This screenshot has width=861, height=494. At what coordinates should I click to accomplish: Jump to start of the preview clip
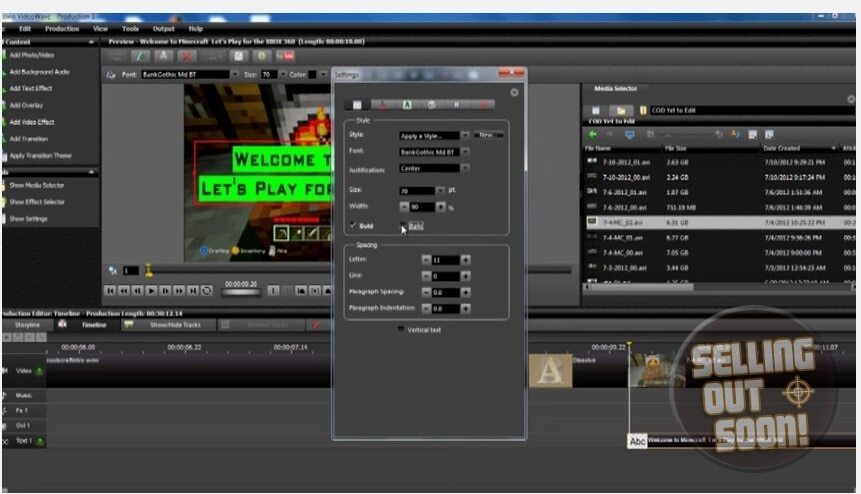(x=110, y=290)
